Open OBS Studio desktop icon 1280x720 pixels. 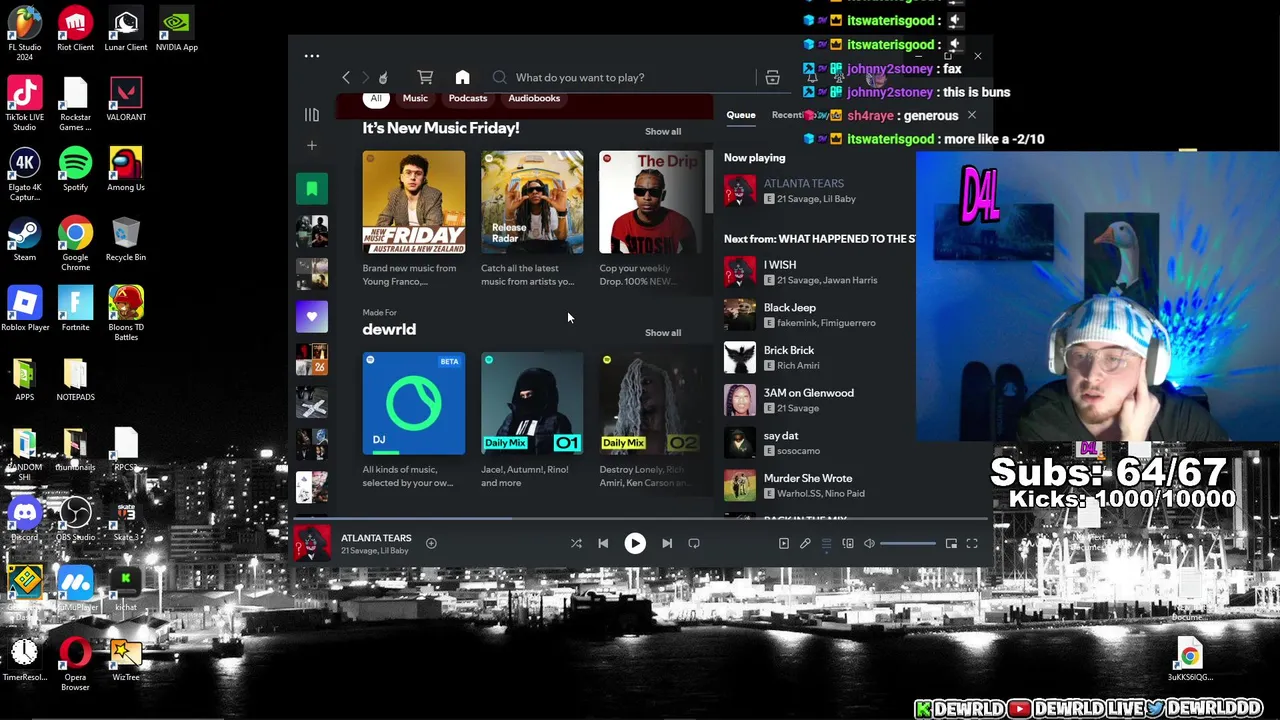coord(75,520)
